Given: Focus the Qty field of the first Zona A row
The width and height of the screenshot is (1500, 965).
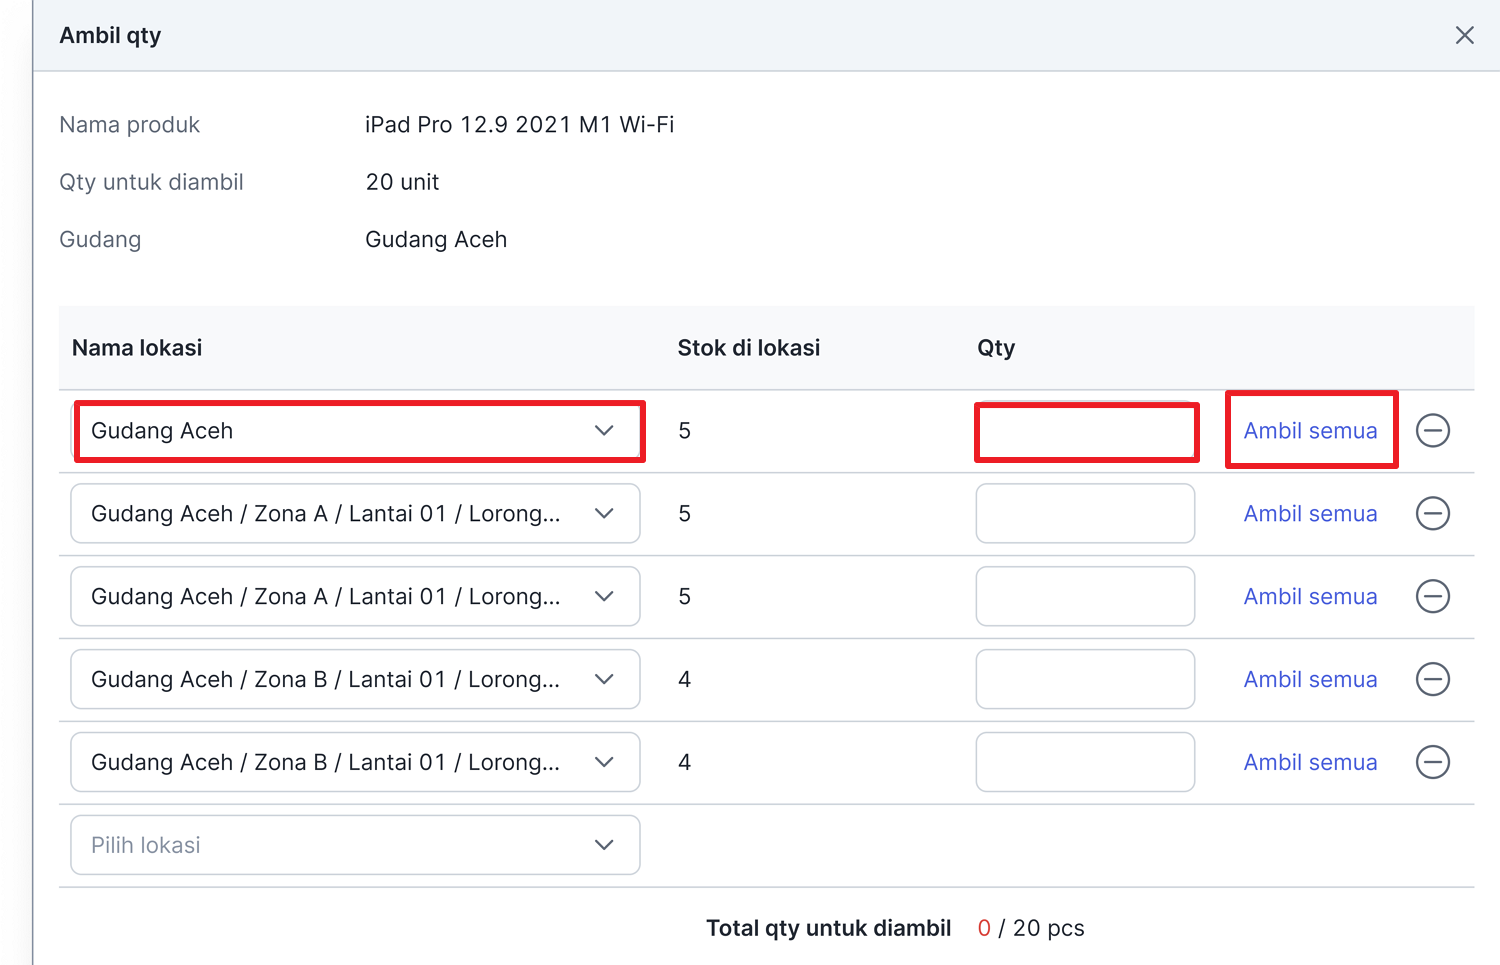Looking at the screenshot, I should tap(1085, 514).
